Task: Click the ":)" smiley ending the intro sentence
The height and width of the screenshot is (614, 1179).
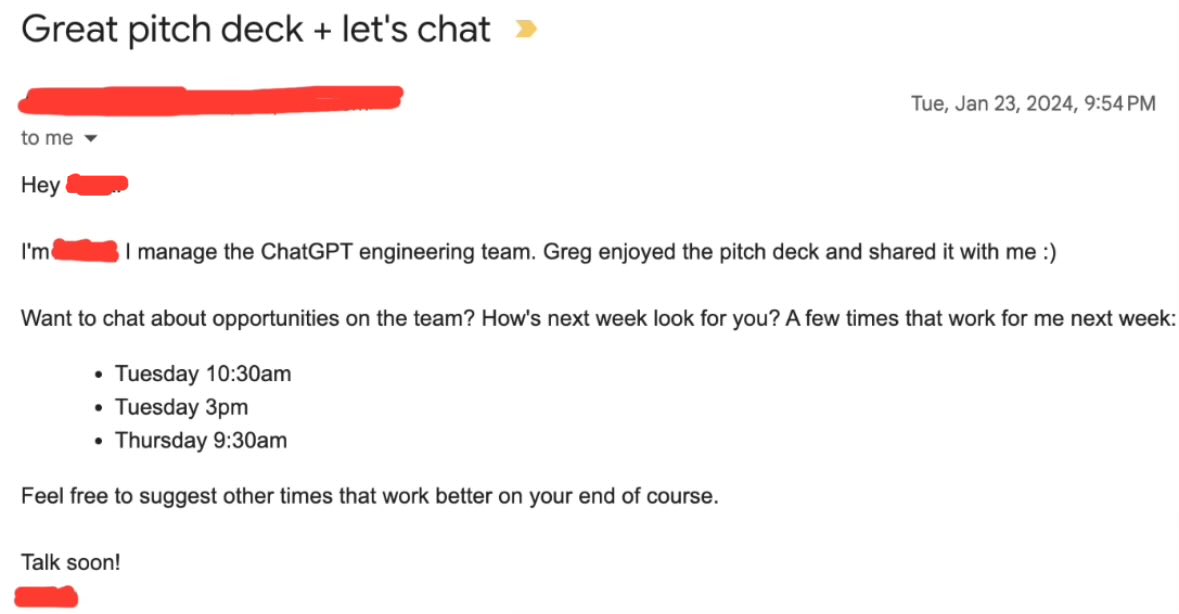Action: (x=1049, y=252)
